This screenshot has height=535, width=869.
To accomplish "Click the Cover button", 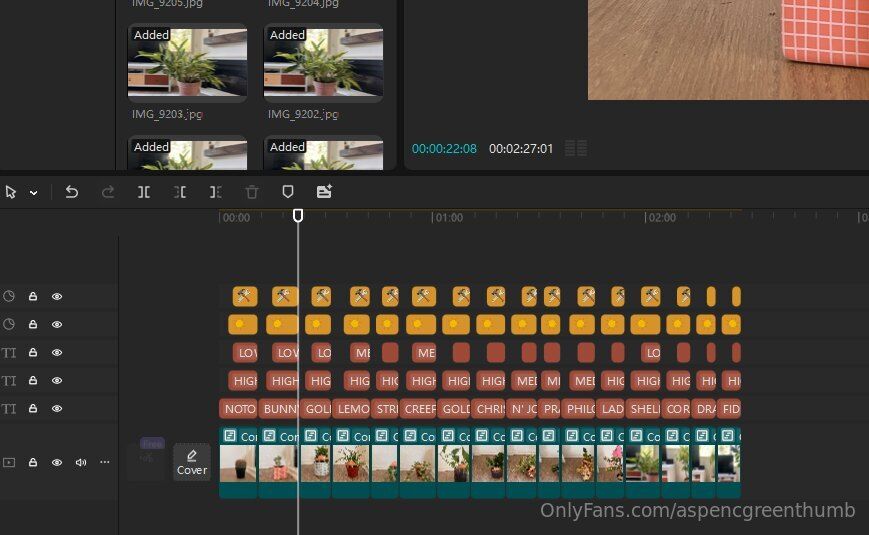I will click(x=192, y=462).
